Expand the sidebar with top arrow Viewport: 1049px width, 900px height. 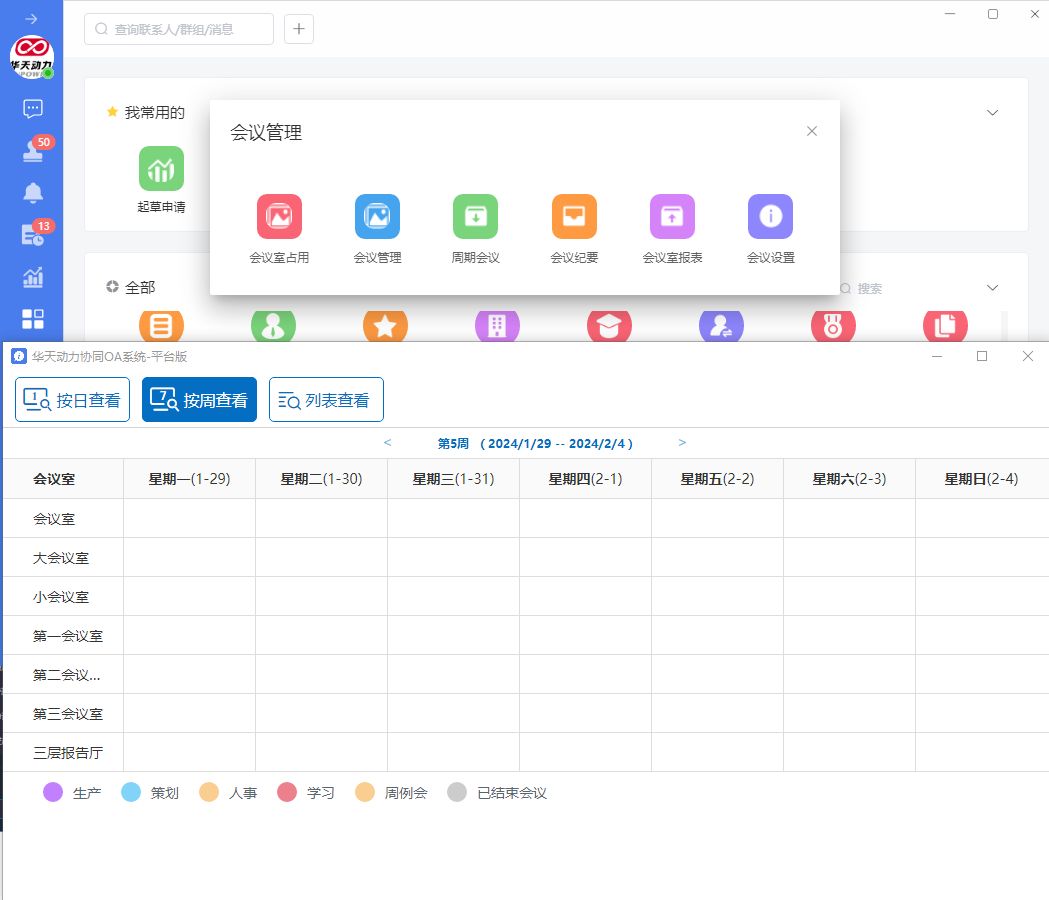[x=32, y=19]
